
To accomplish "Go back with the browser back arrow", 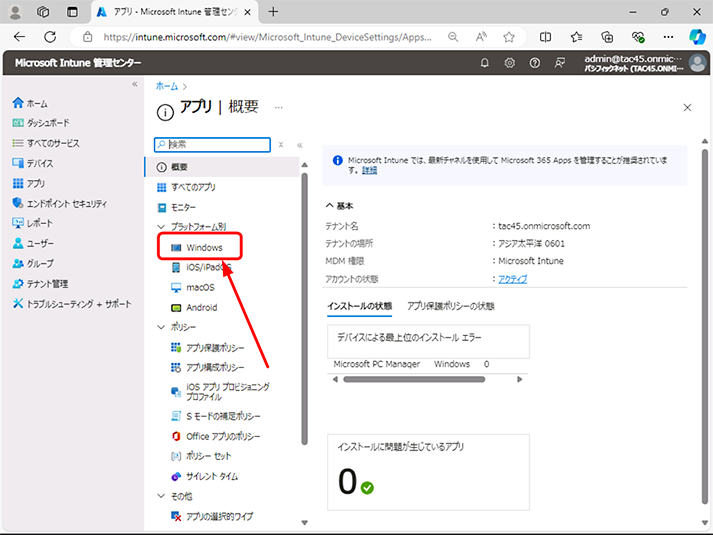I will (20, 37).
